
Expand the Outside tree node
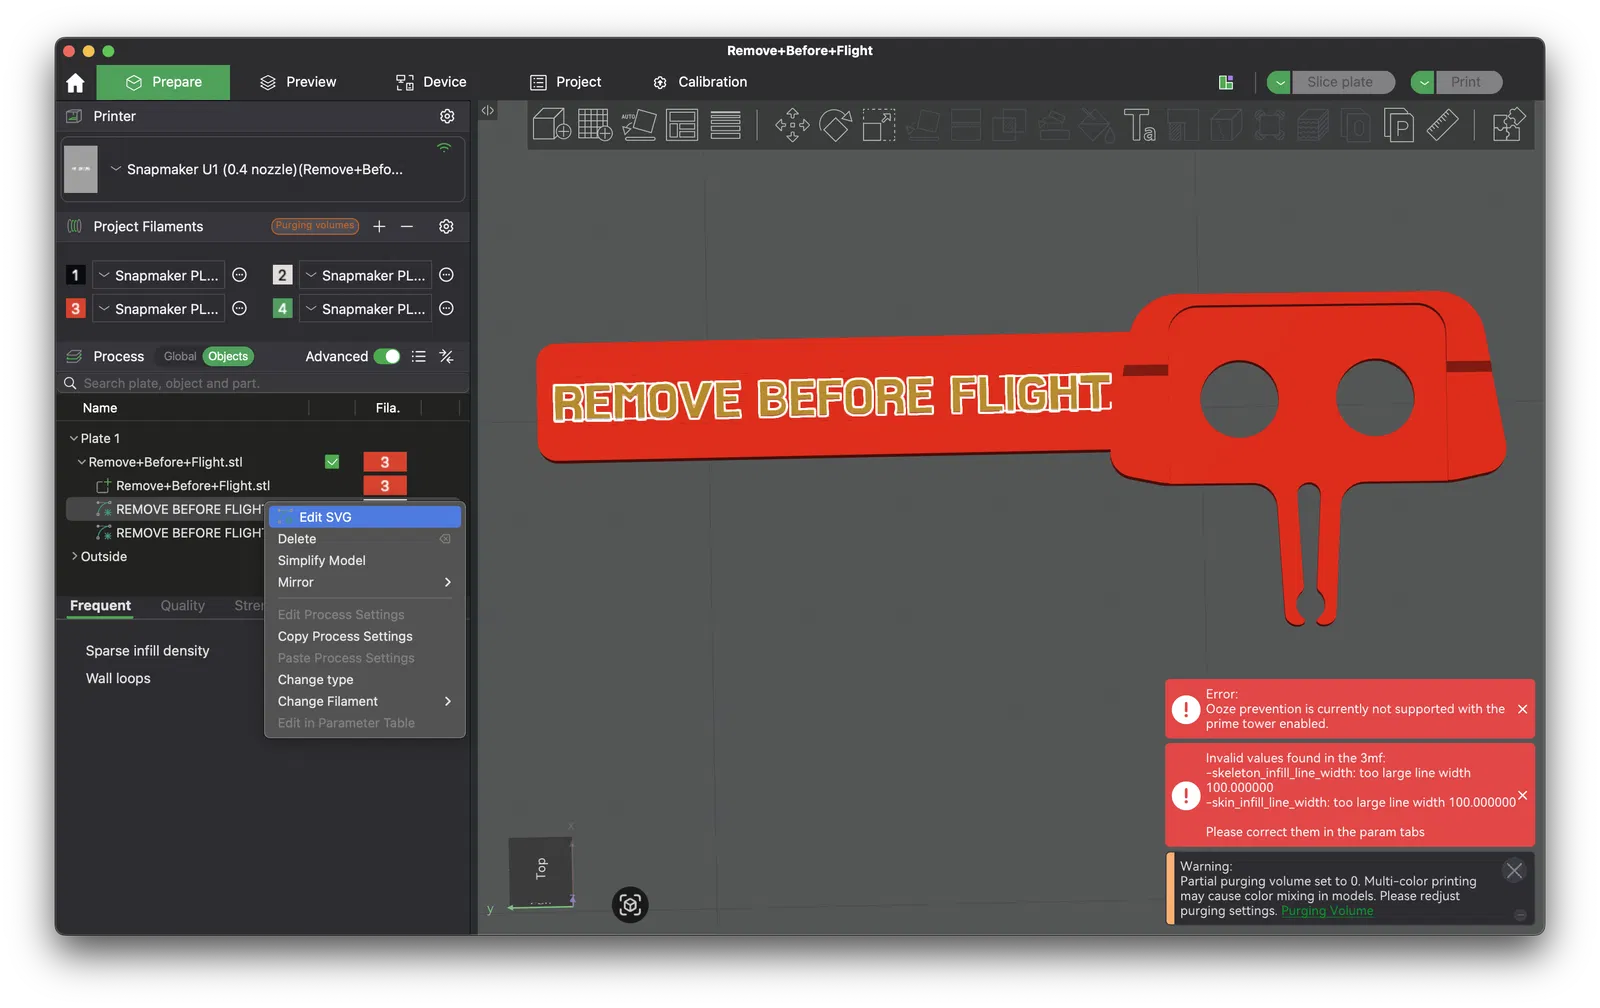click(74, 556)
